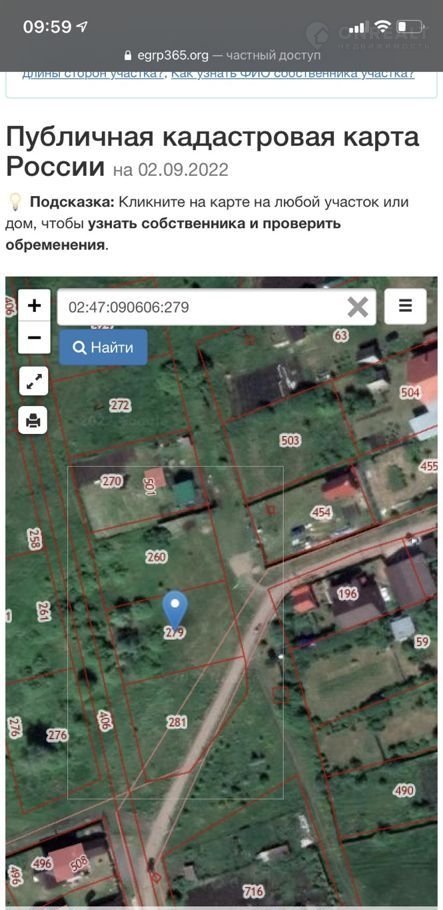Print the map using printer icon

[x=33, y=420]
